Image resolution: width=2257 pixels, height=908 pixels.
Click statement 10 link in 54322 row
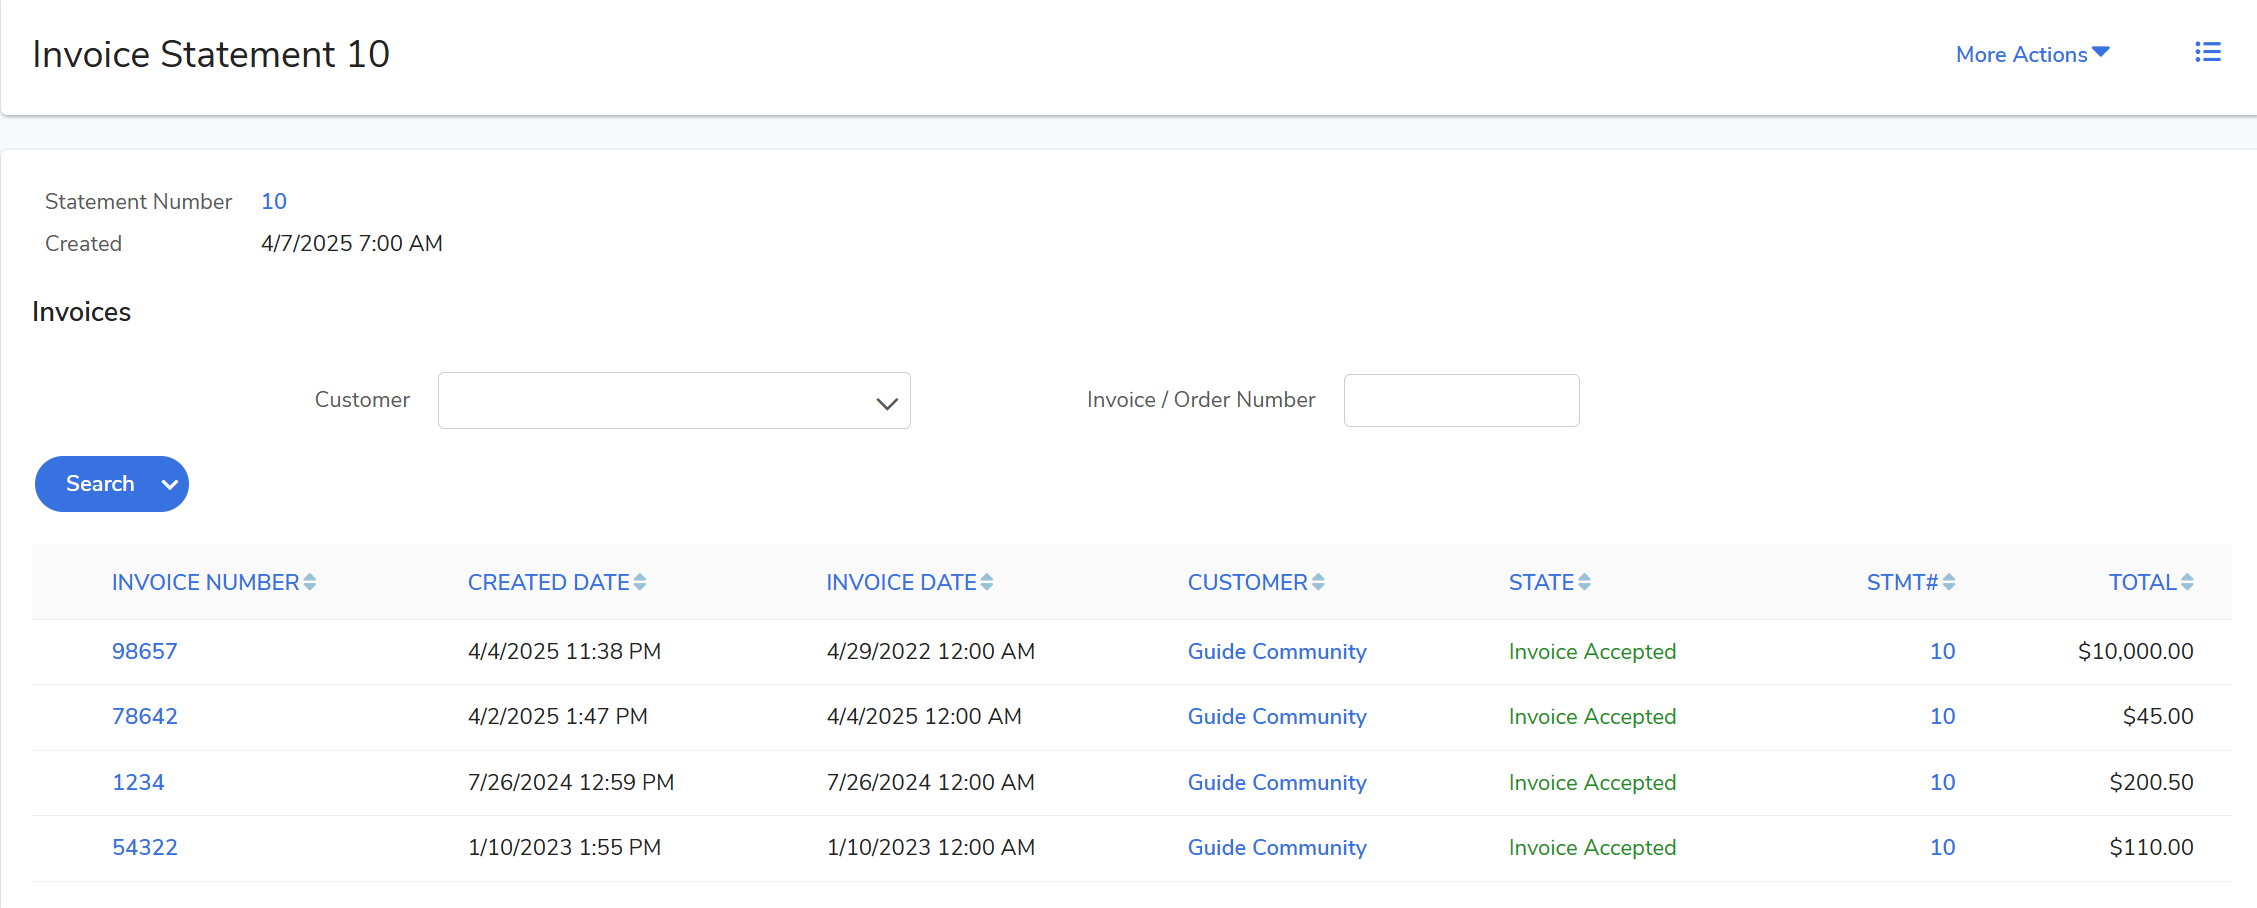click(1942, 847)
